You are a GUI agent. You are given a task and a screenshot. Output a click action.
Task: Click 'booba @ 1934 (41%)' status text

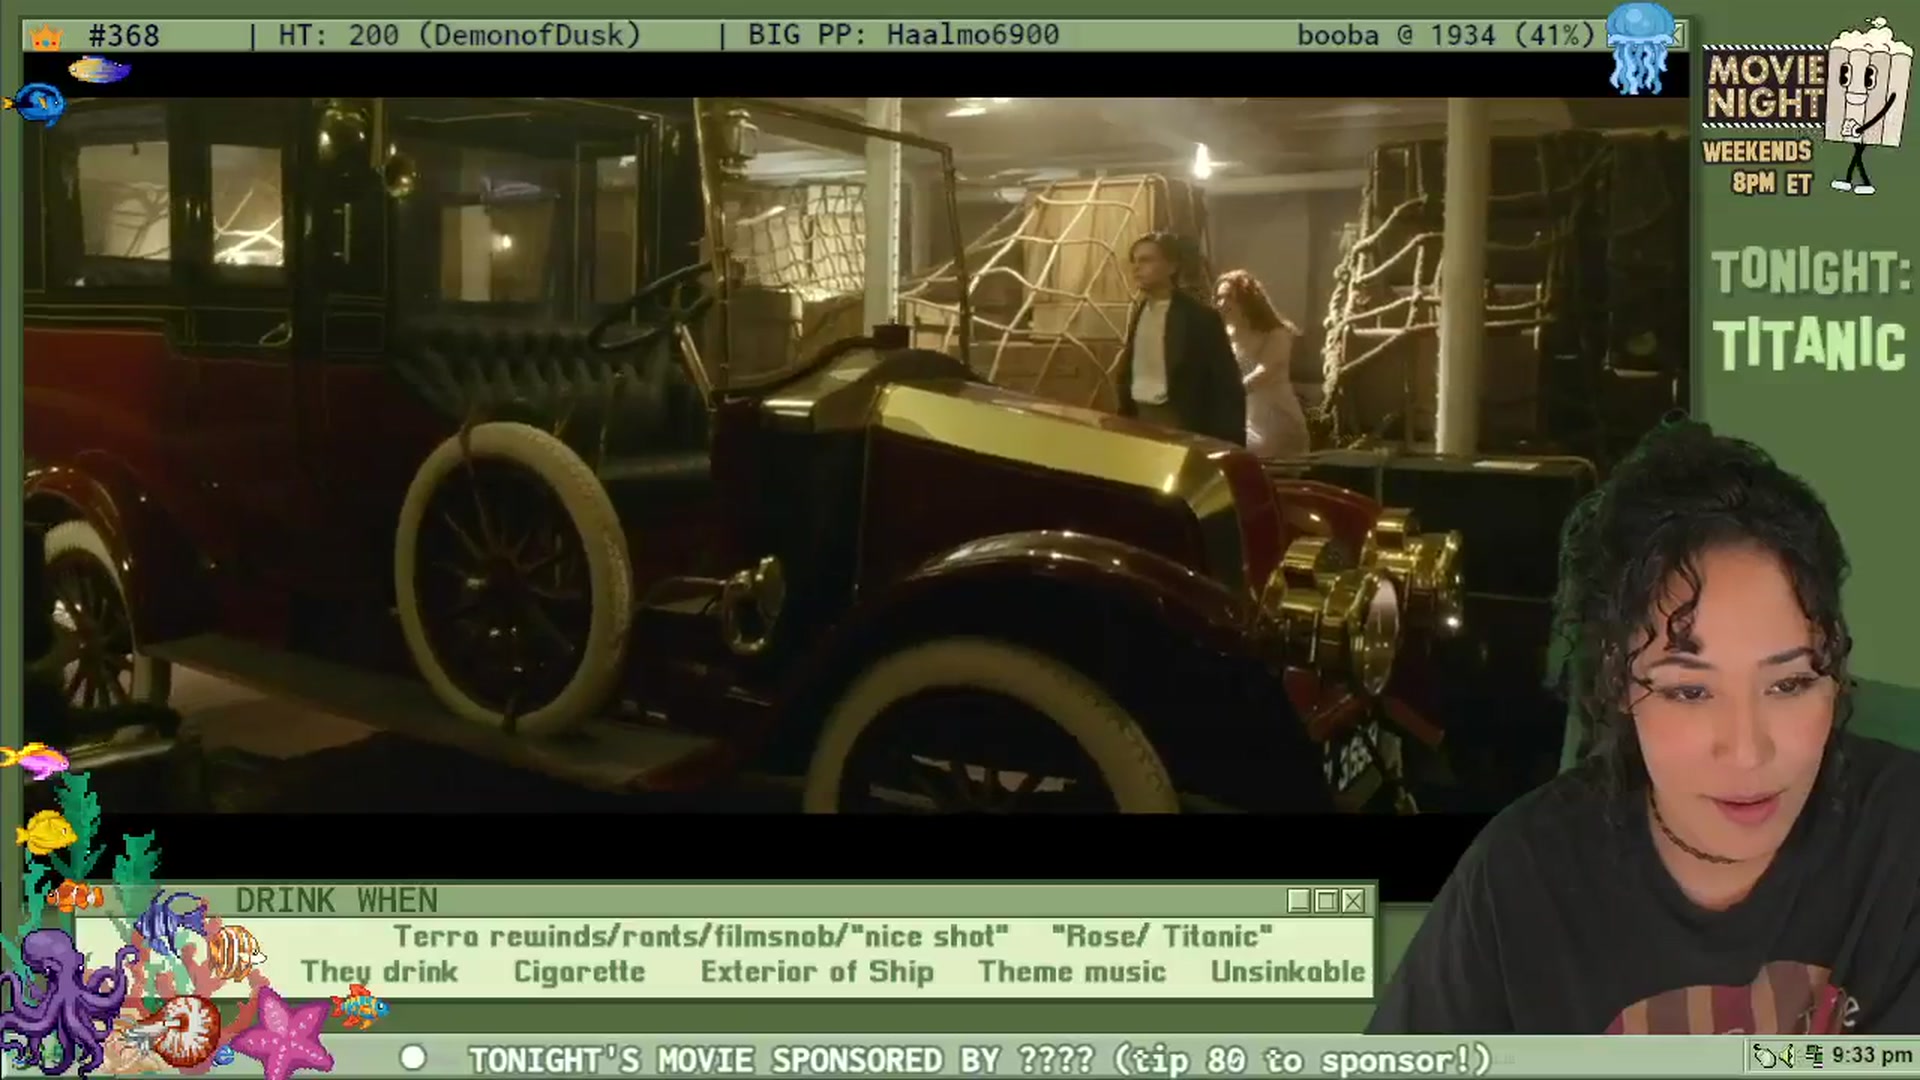tap(1445, 36)
